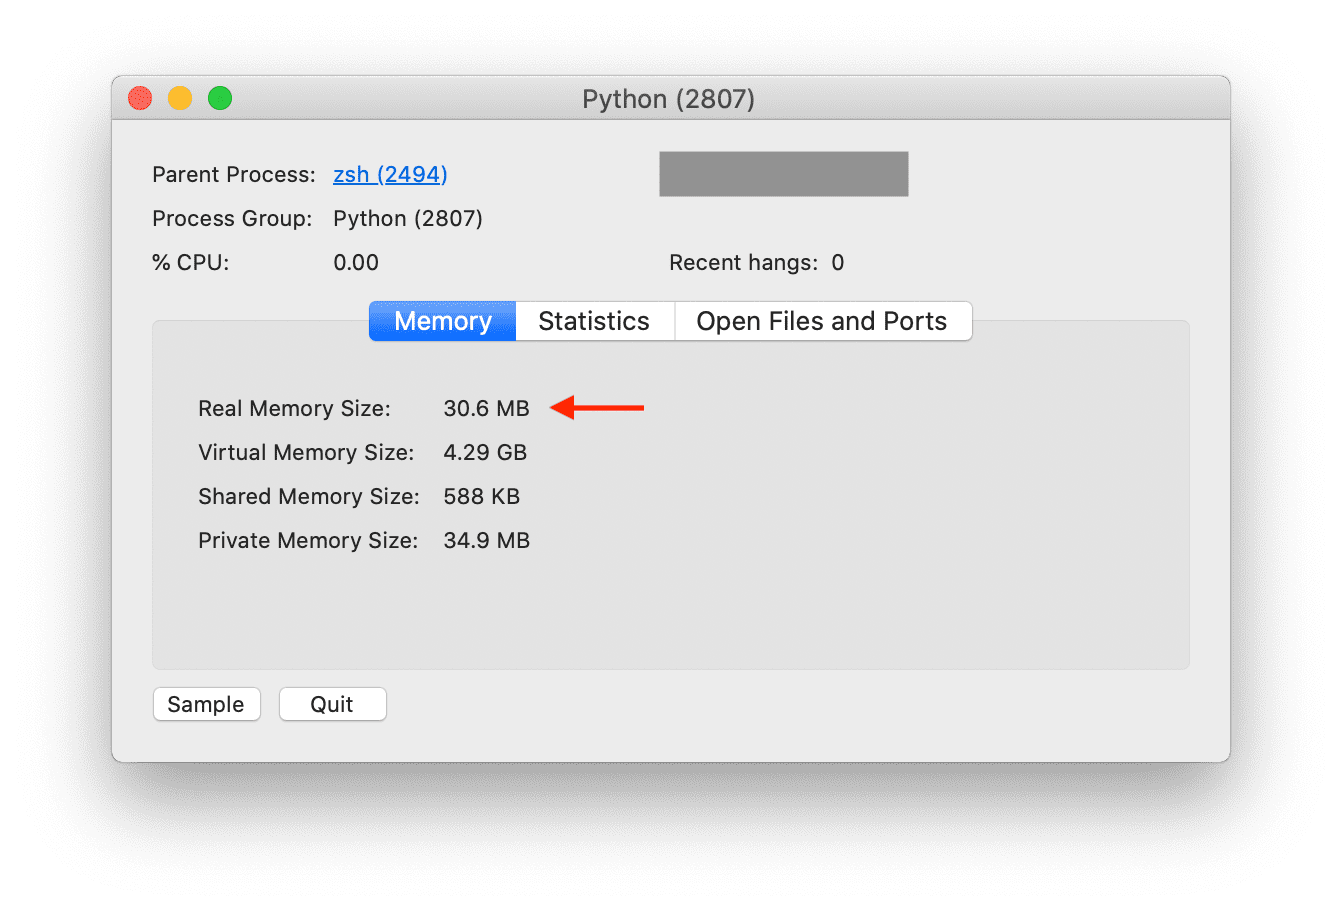Open the zsh (2494) parent process link

click(390, 175)
